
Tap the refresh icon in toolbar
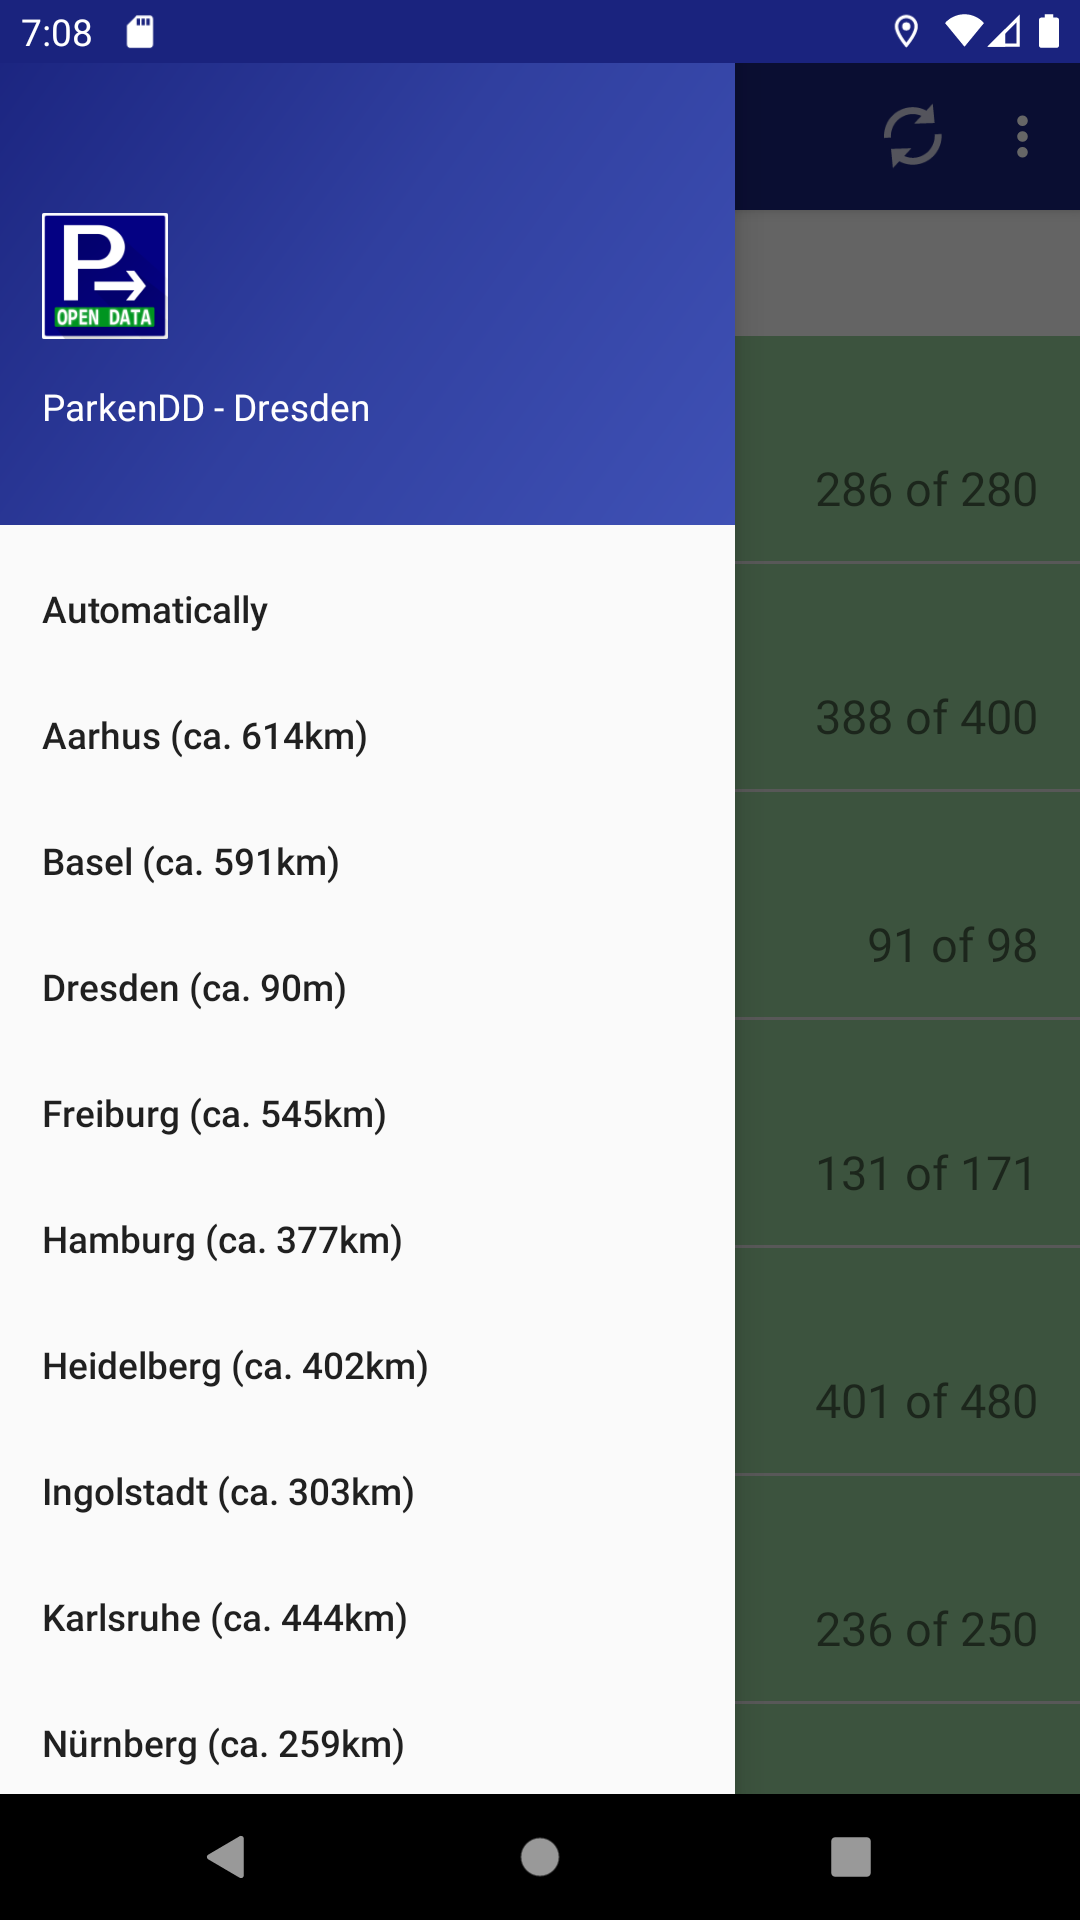[x=912, y=136]
